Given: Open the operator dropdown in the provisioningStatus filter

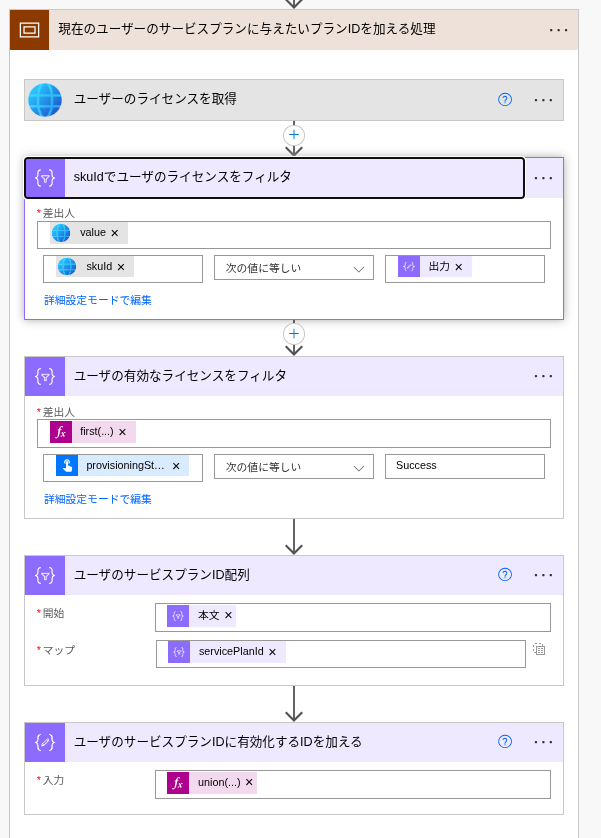Looking at the screenshot, I should [x=294, y=467].
